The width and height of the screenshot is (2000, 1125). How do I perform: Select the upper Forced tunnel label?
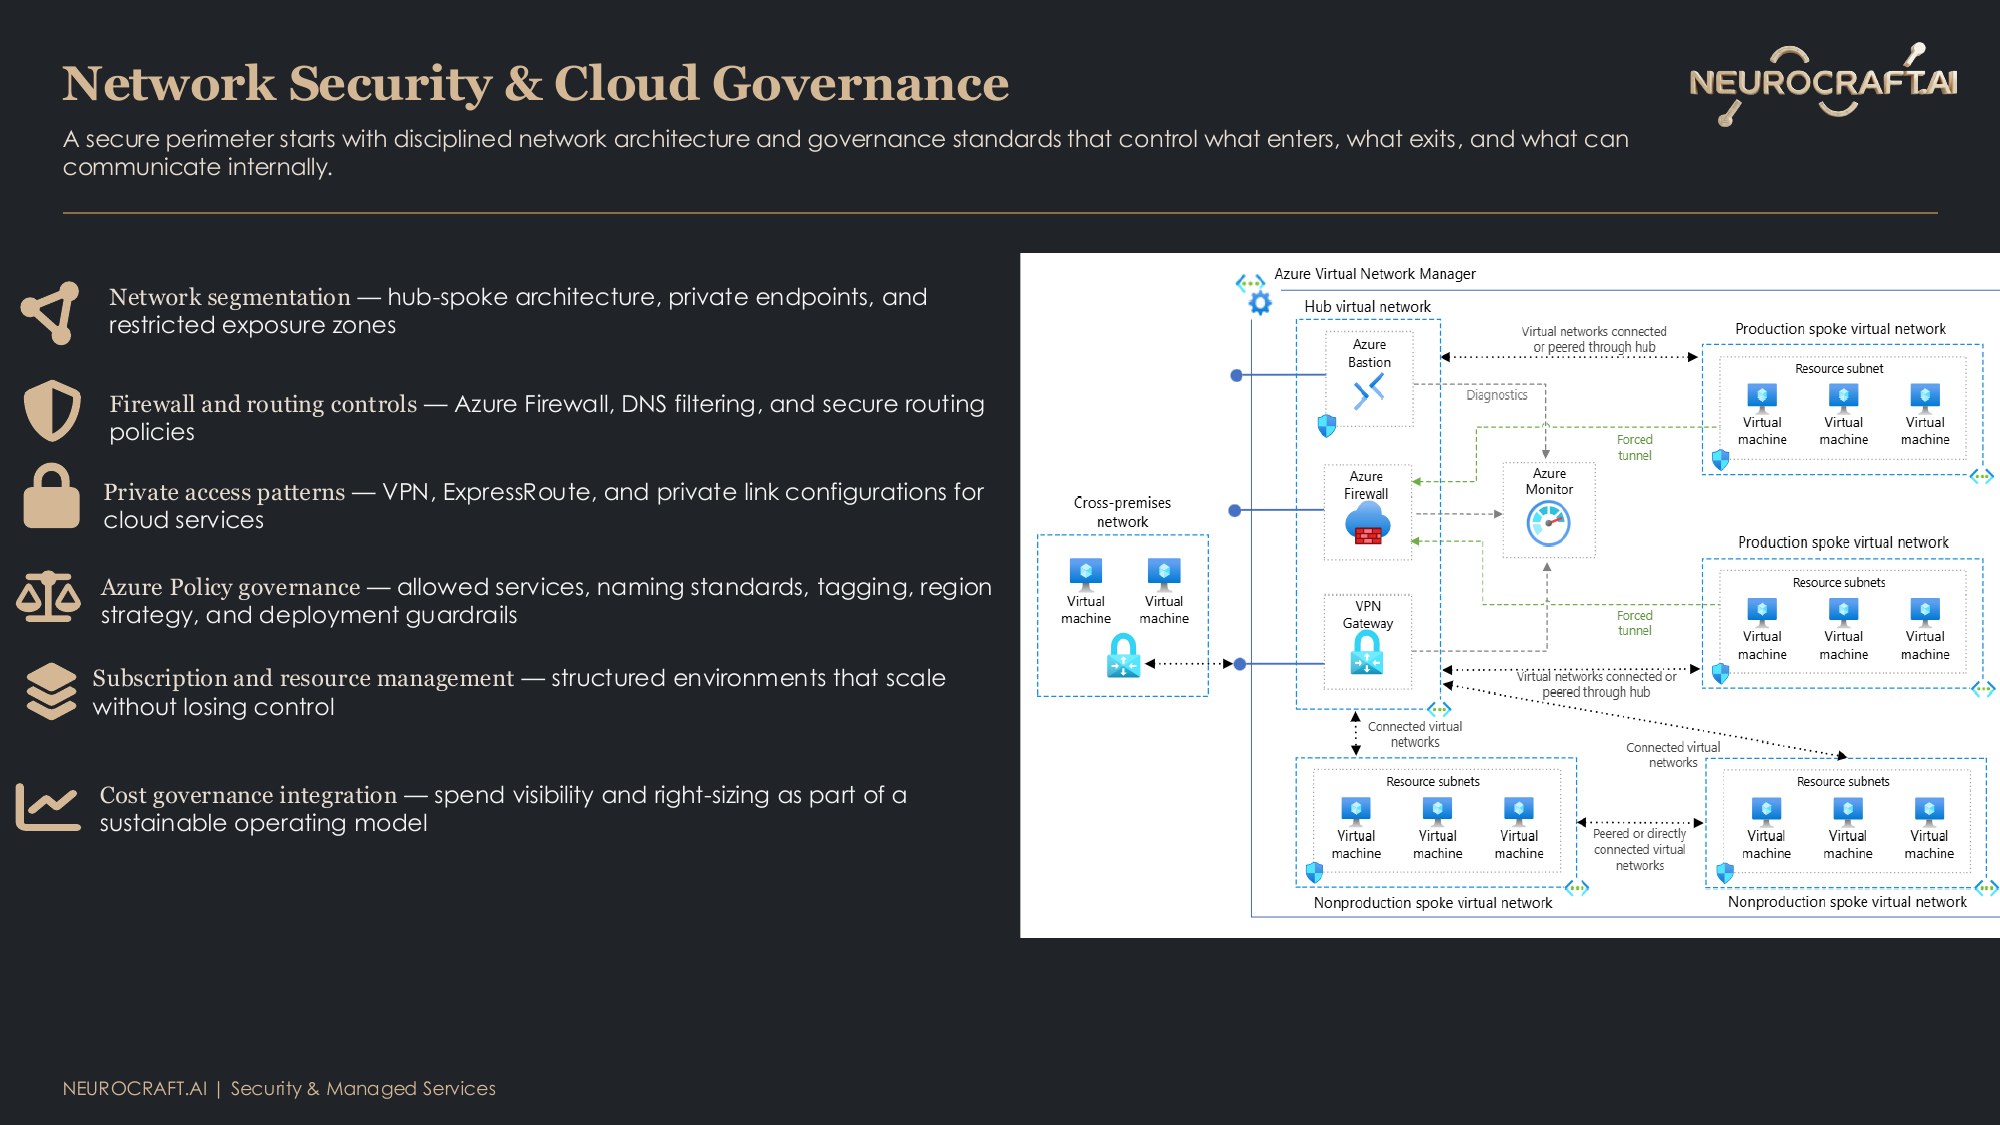point(1635,447)
